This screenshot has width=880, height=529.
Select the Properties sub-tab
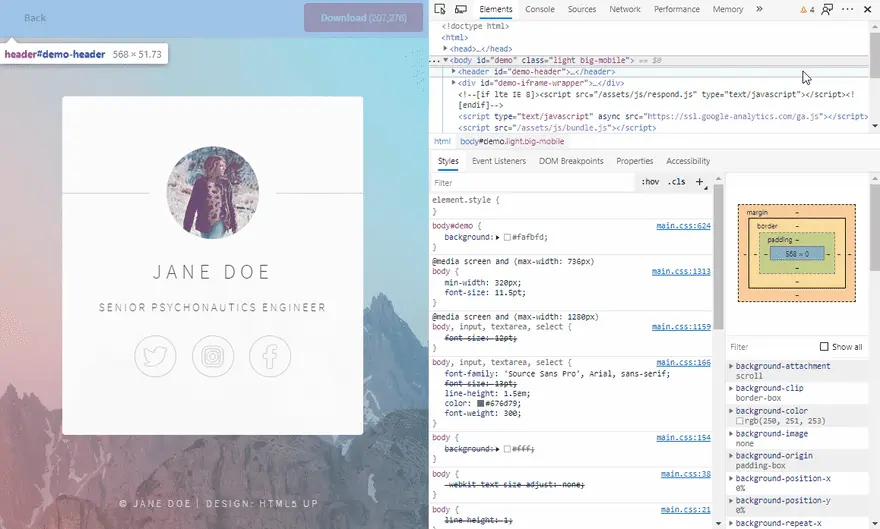(635, 161)
